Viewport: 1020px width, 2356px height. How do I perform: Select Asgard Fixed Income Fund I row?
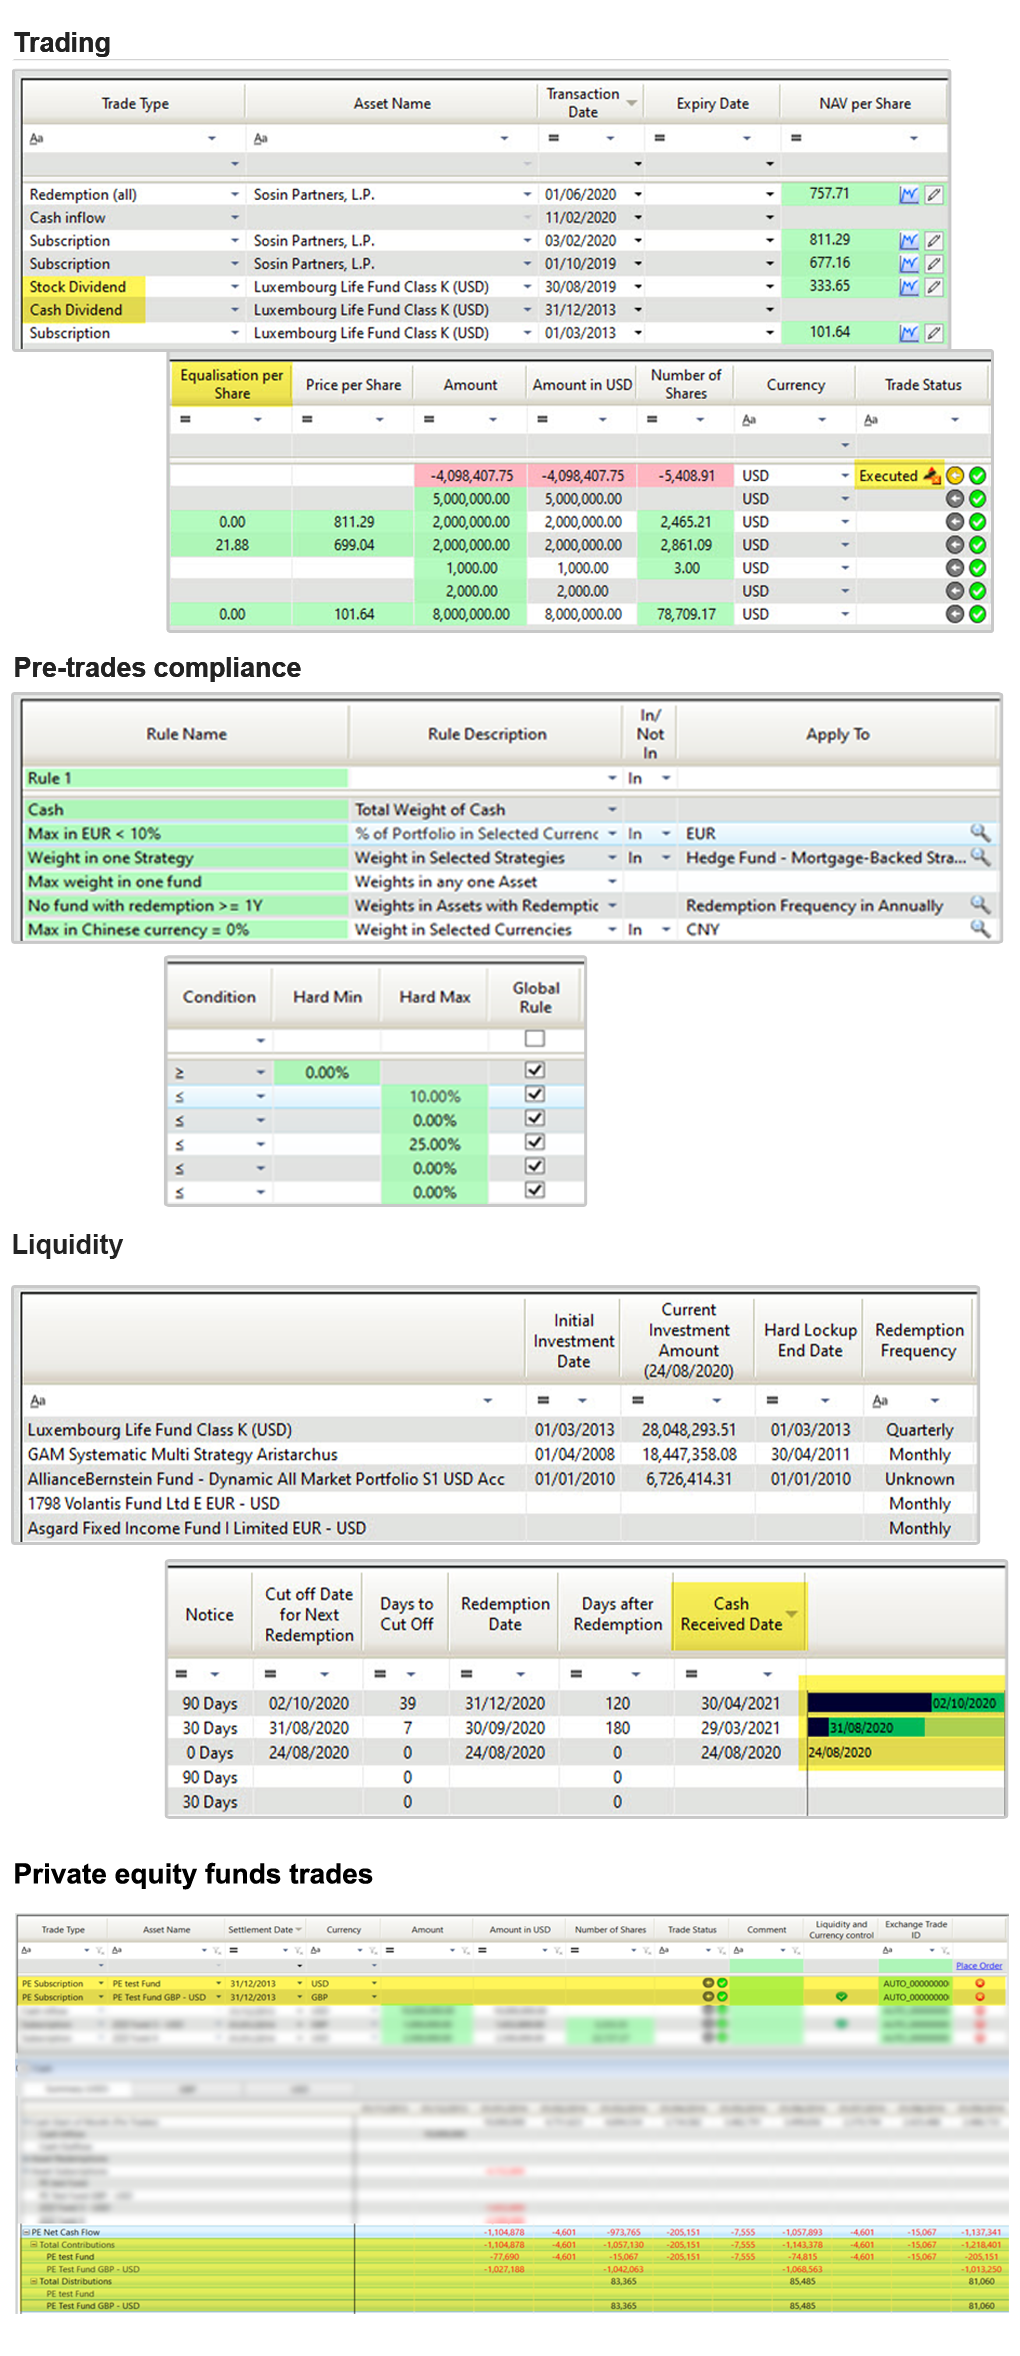(499, 1528)
